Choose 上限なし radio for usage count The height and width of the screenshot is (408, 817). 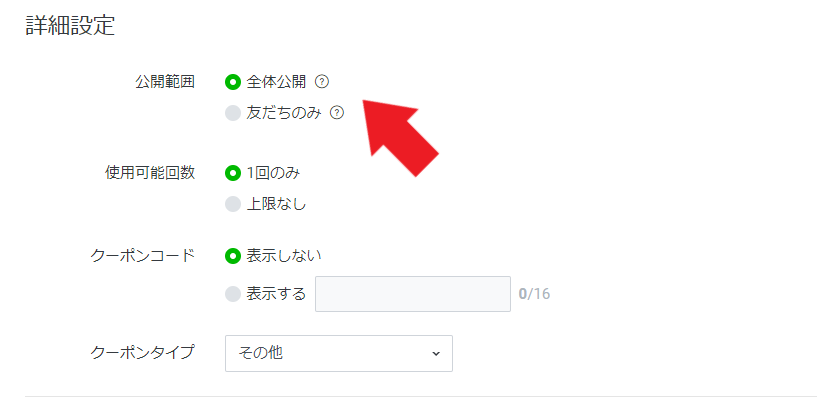point(233,204)
